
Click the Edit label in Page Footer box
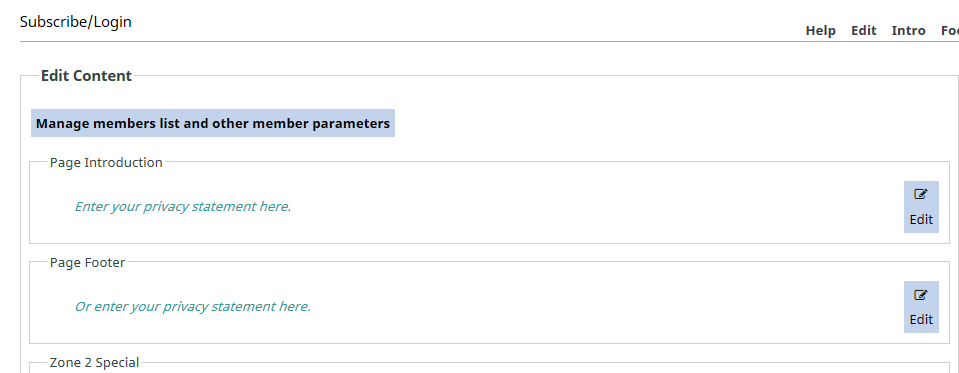[x=921, y=320]
